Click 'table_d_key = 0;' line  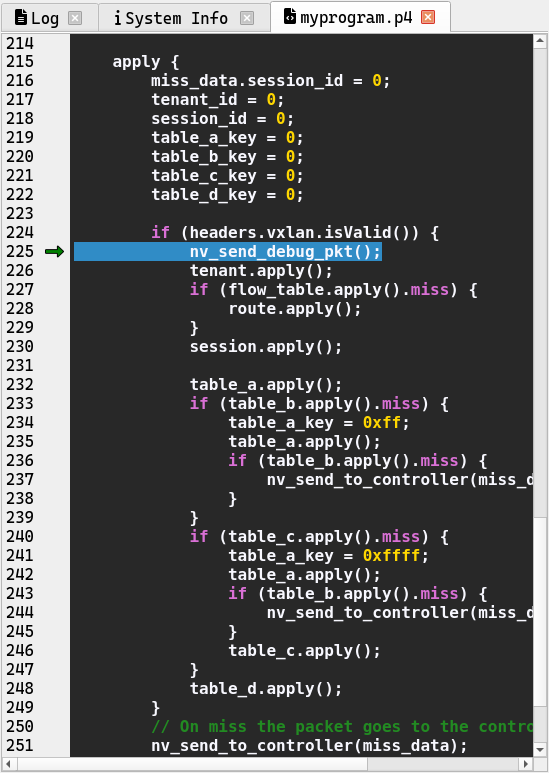click(x=227, y=195)
